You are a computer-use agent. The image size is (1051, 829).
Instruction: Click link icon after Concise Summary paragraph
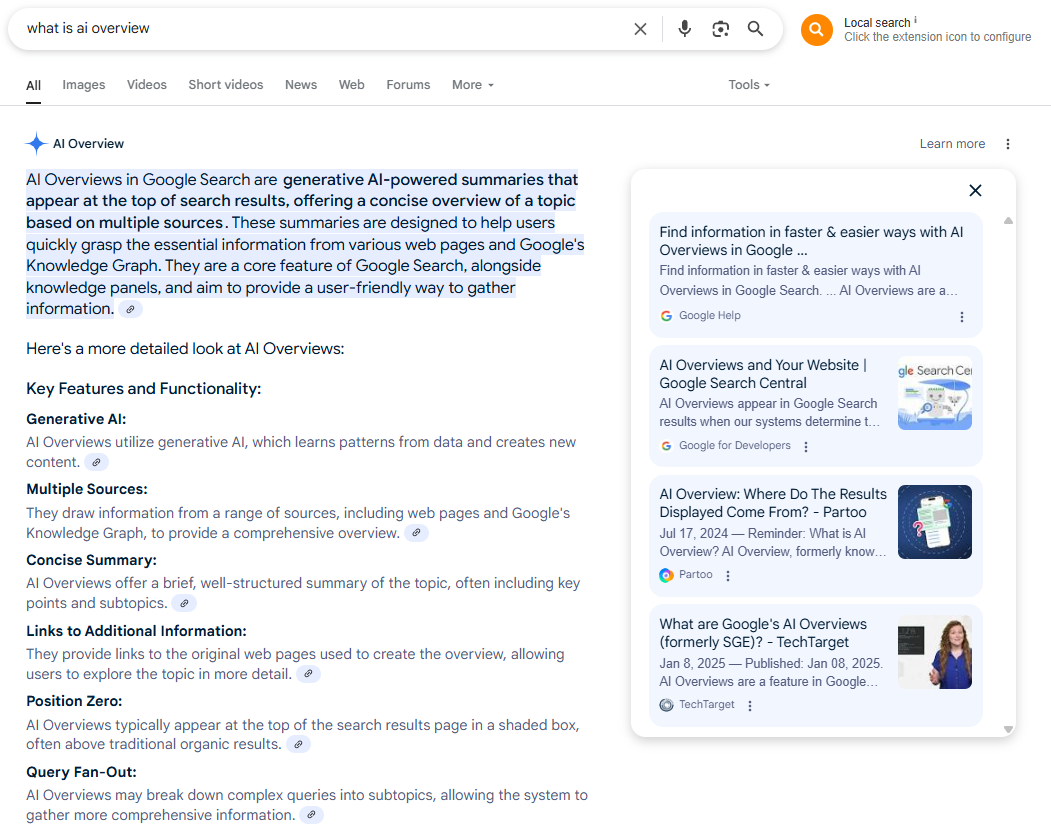[184, 603]
